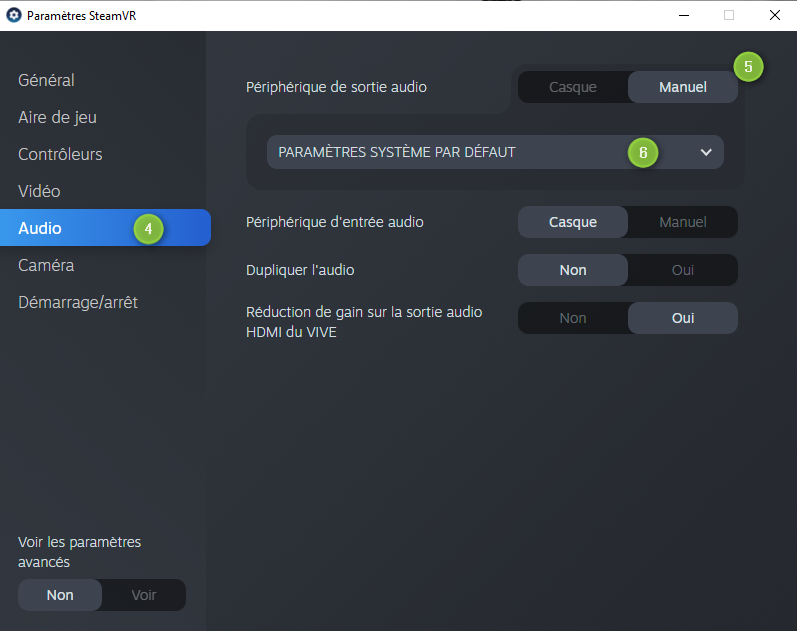Close the Paramètres SteamVR window
This screenshot has width=797, height=631.
click(775, 15)
